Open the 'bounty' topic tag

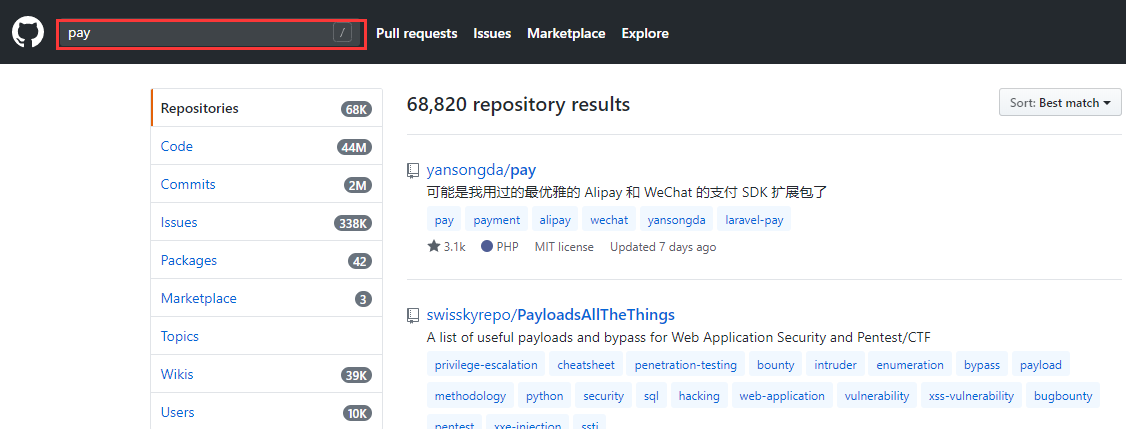776,365
